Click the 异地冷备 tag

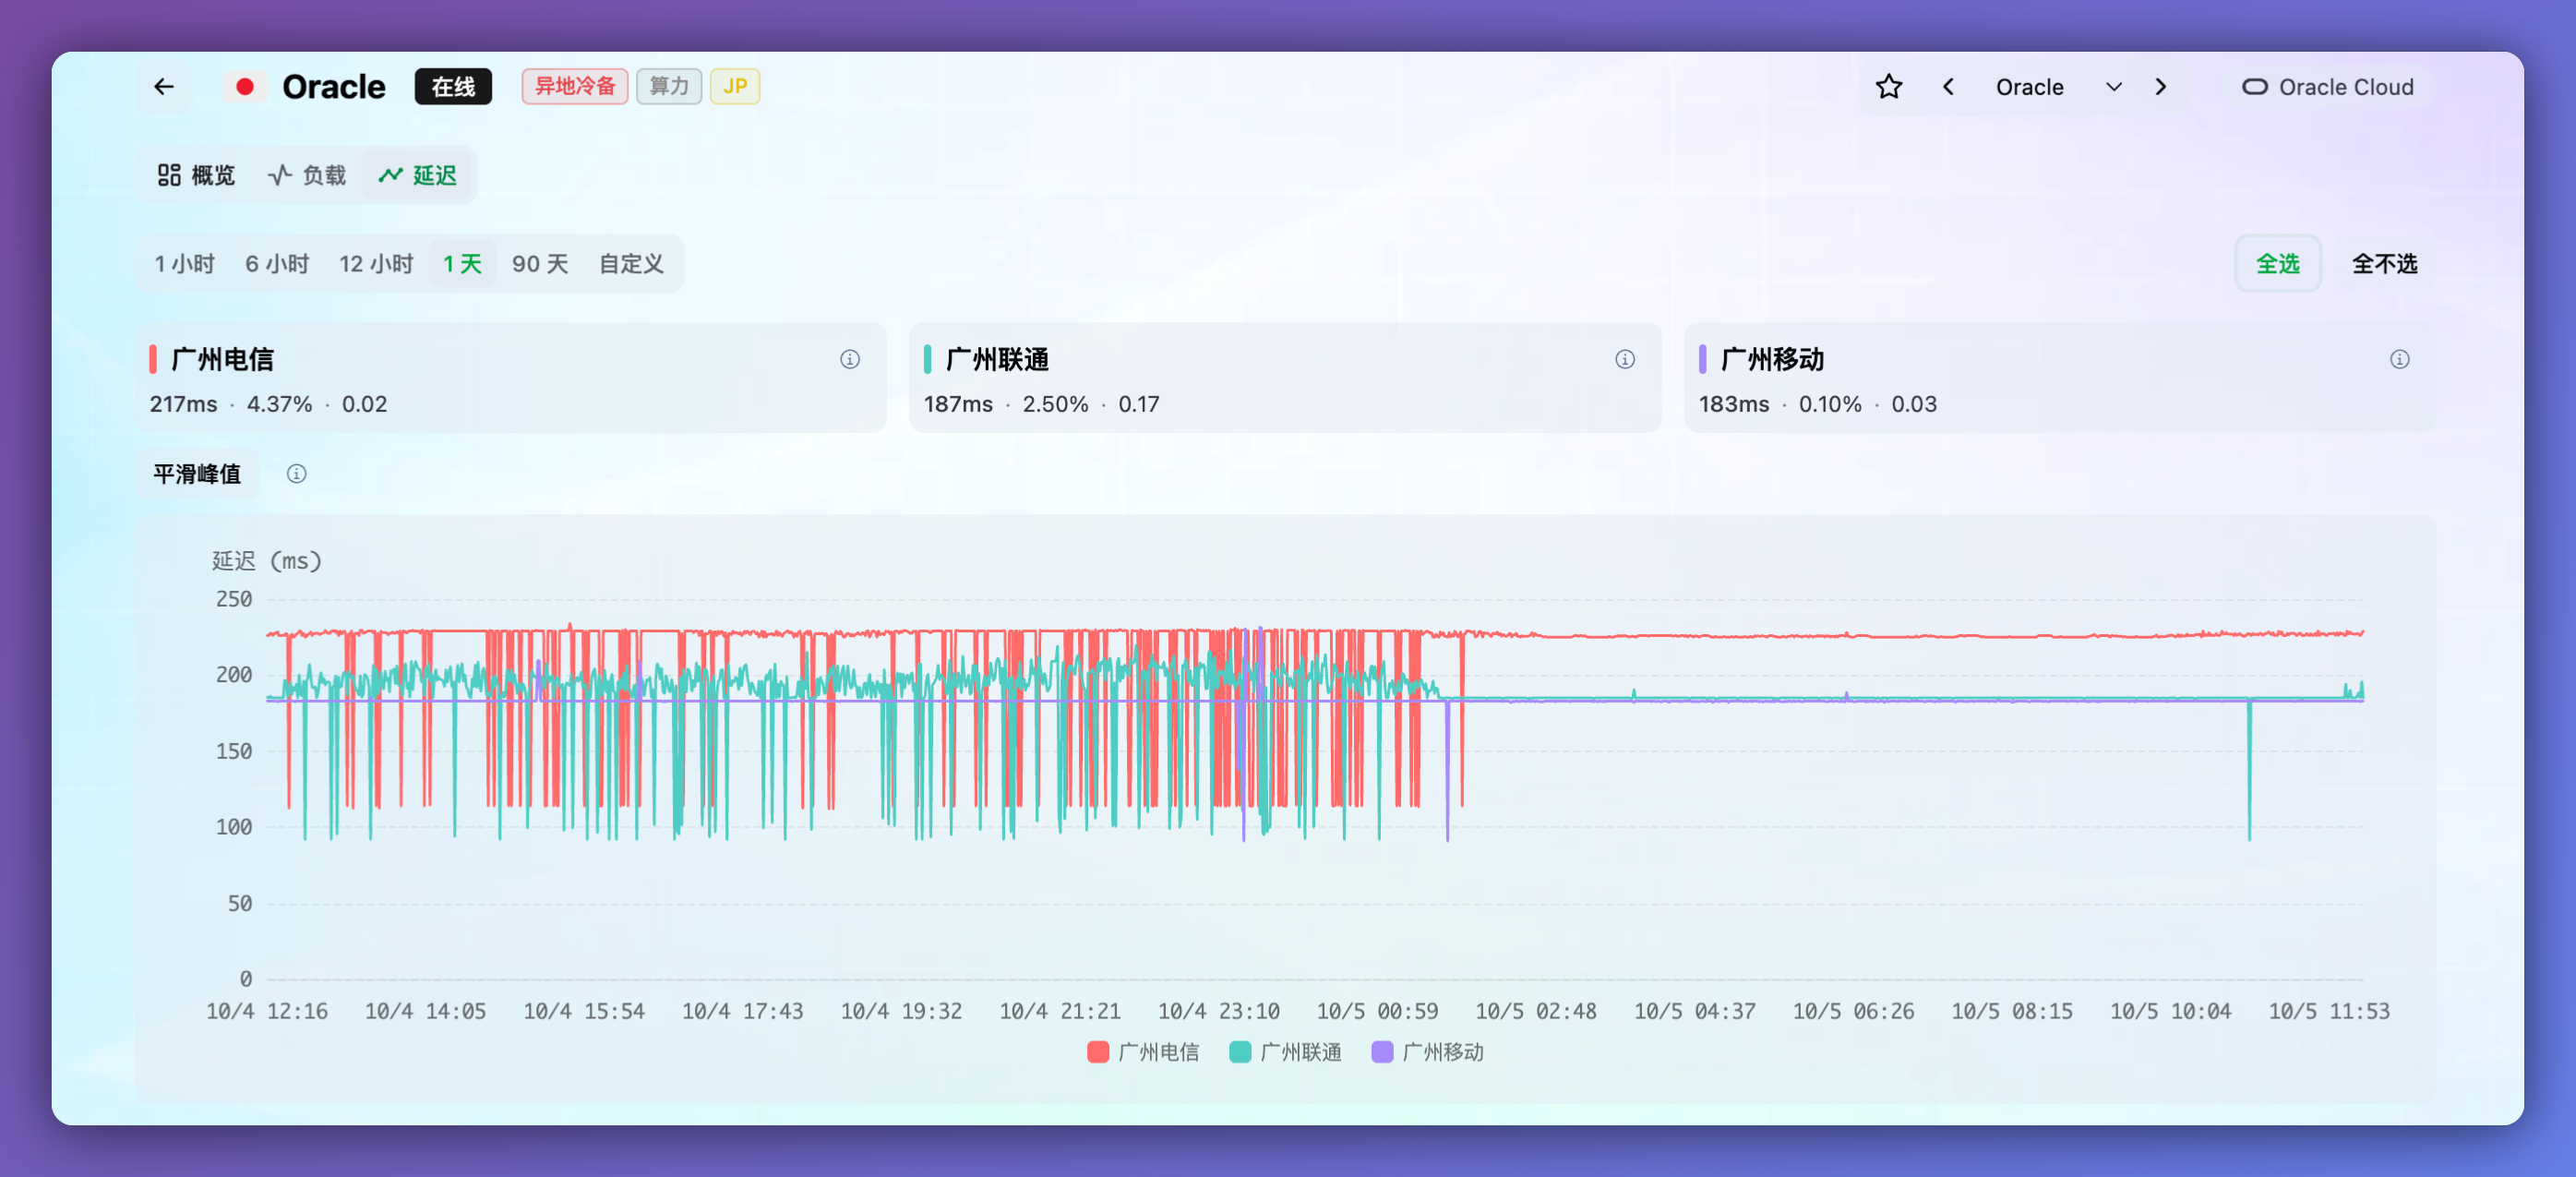click(x=575, y=87)
